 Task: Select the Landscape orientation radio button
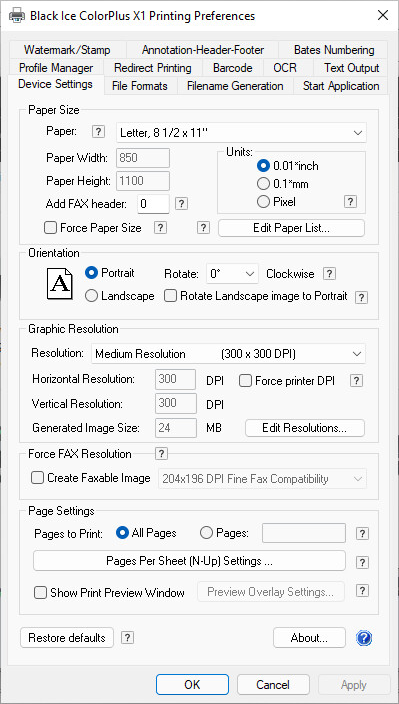[91, 296]
